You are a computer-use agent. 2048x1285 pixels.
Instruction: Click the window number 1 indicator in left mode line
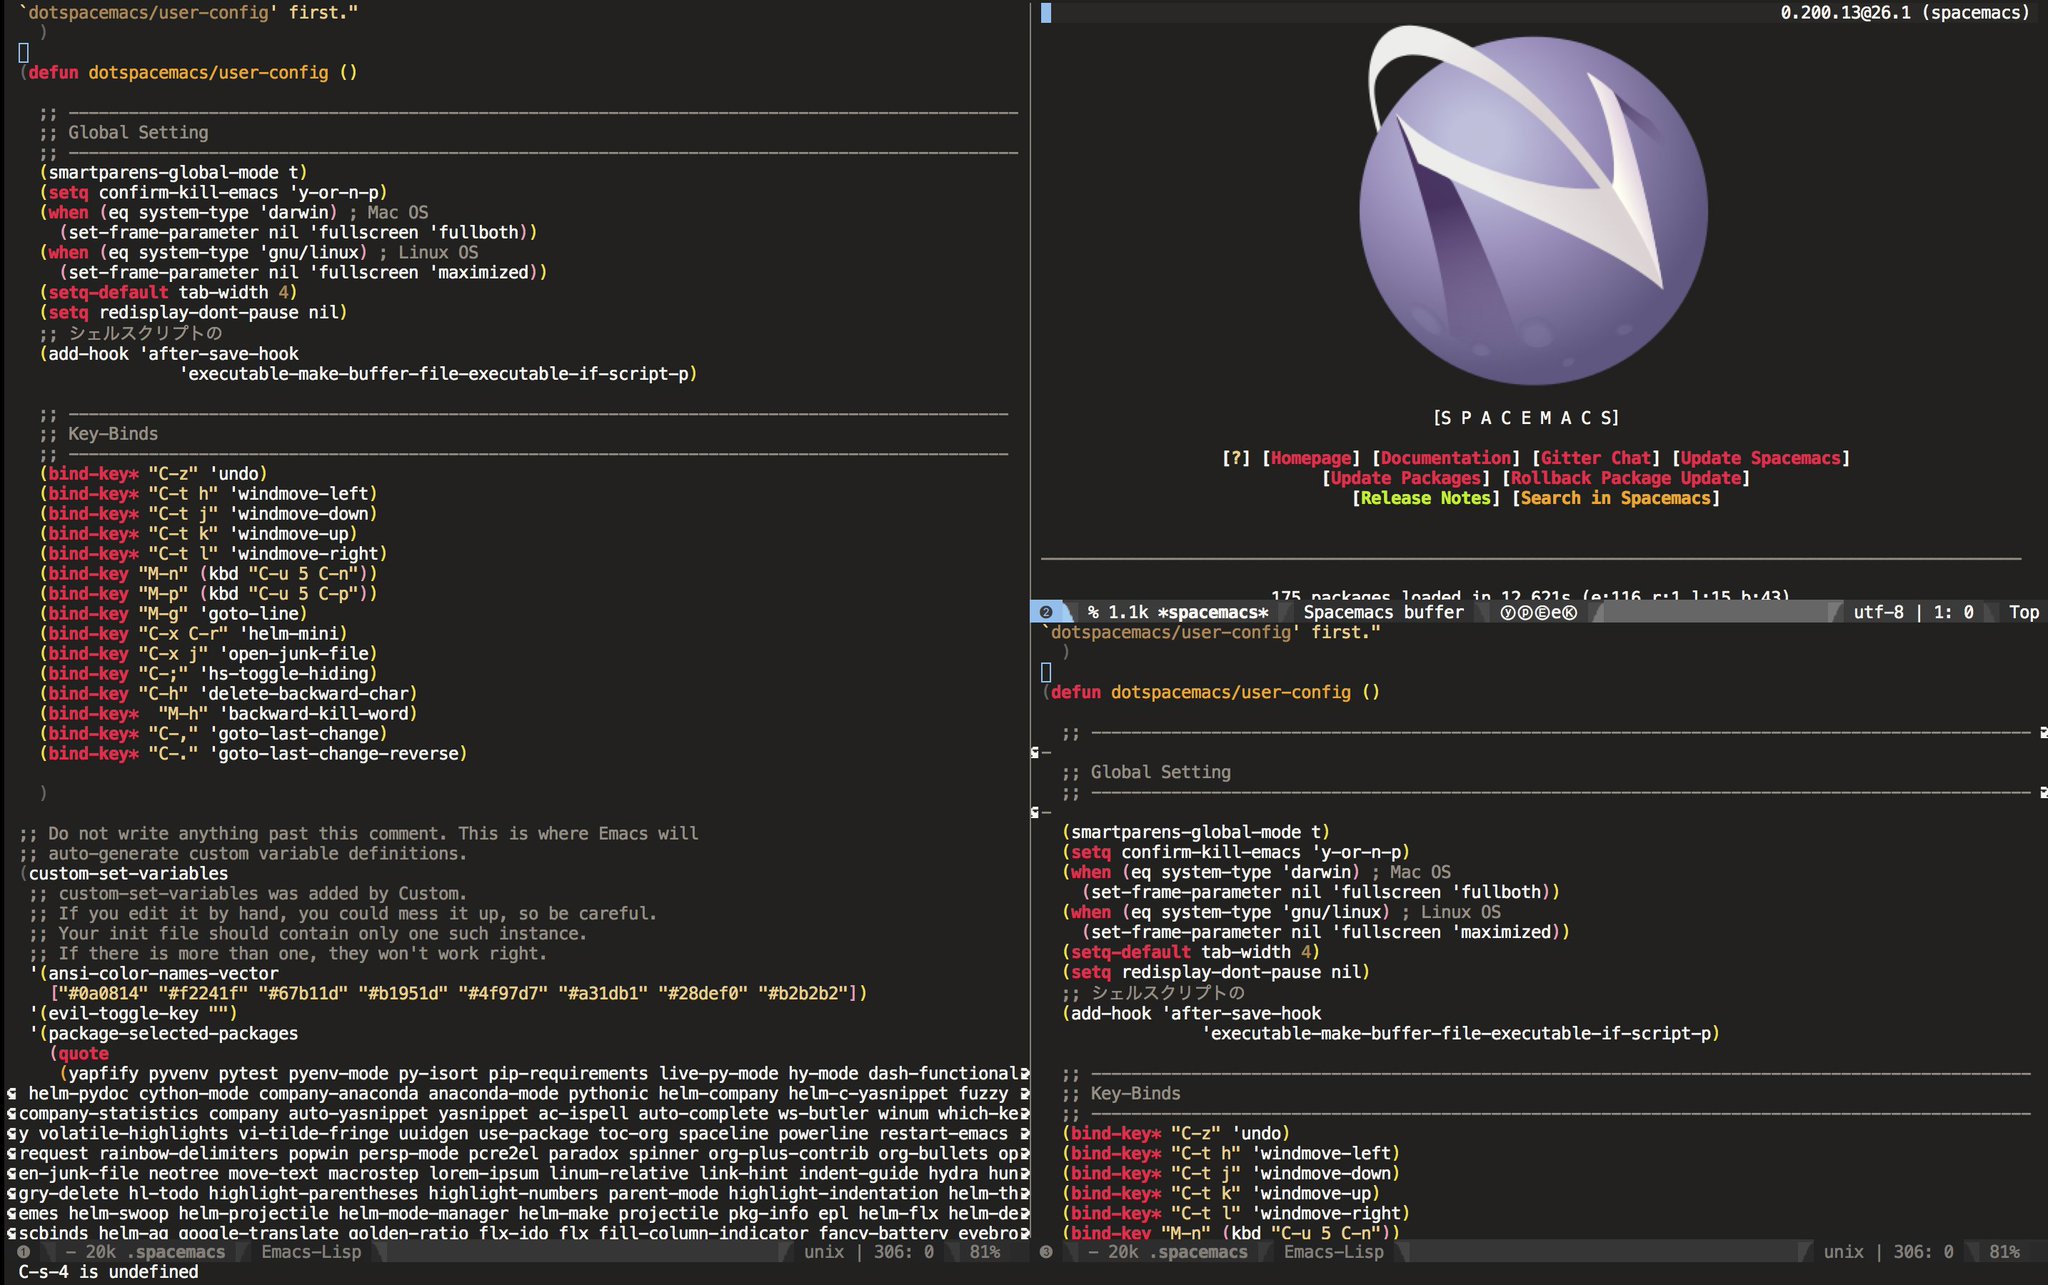pos(23,1252)
